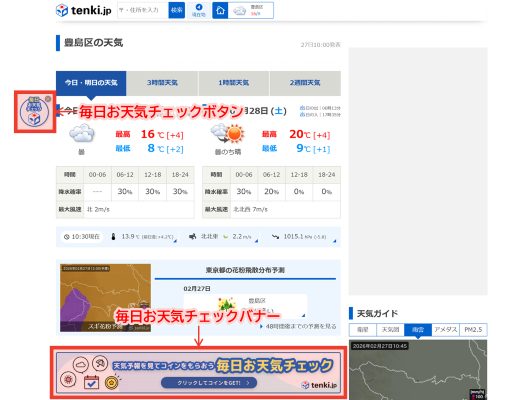The image size is (531, 400).
Task: Click the floating 毎日お天気チェック round button
Action: tap(34, 112)
